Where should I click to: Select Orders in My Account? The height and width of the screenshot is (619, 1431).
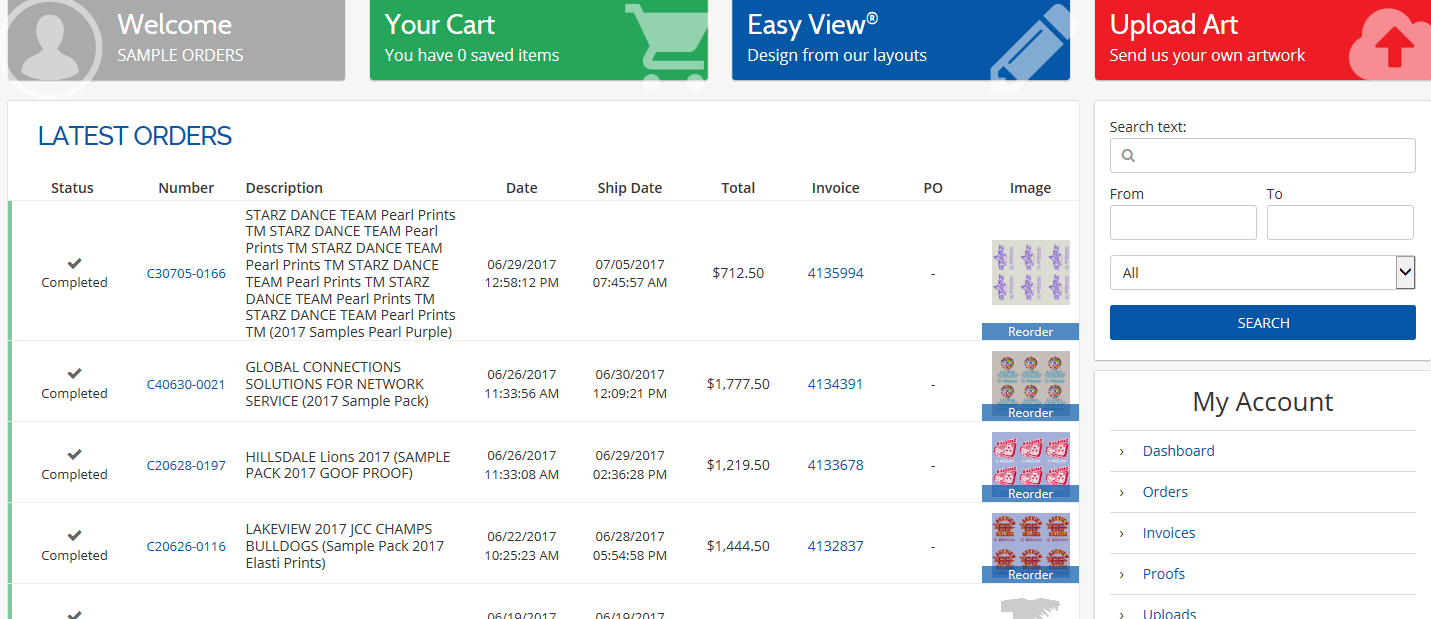1165,491
